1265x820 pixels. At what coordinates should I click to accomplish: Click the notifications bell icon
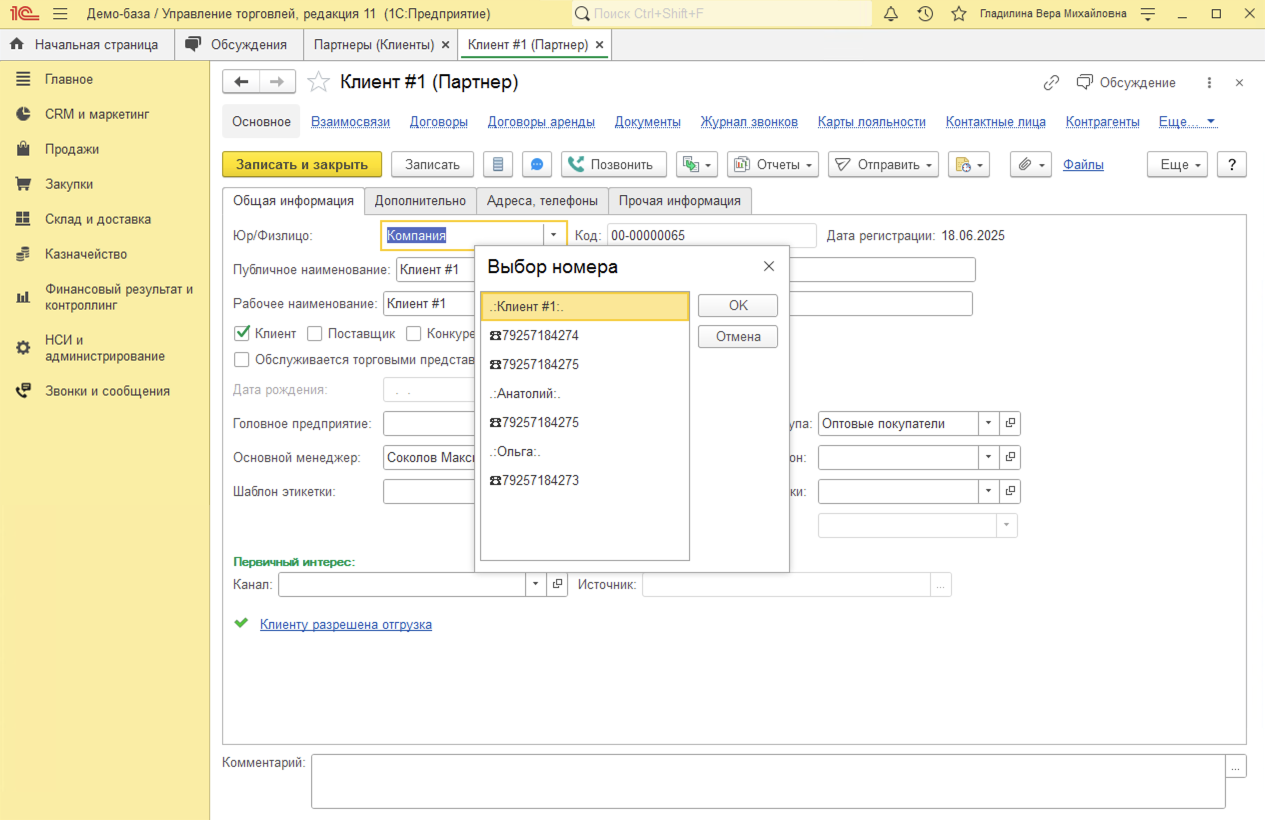pyautogui.click(x=891, y=14)
